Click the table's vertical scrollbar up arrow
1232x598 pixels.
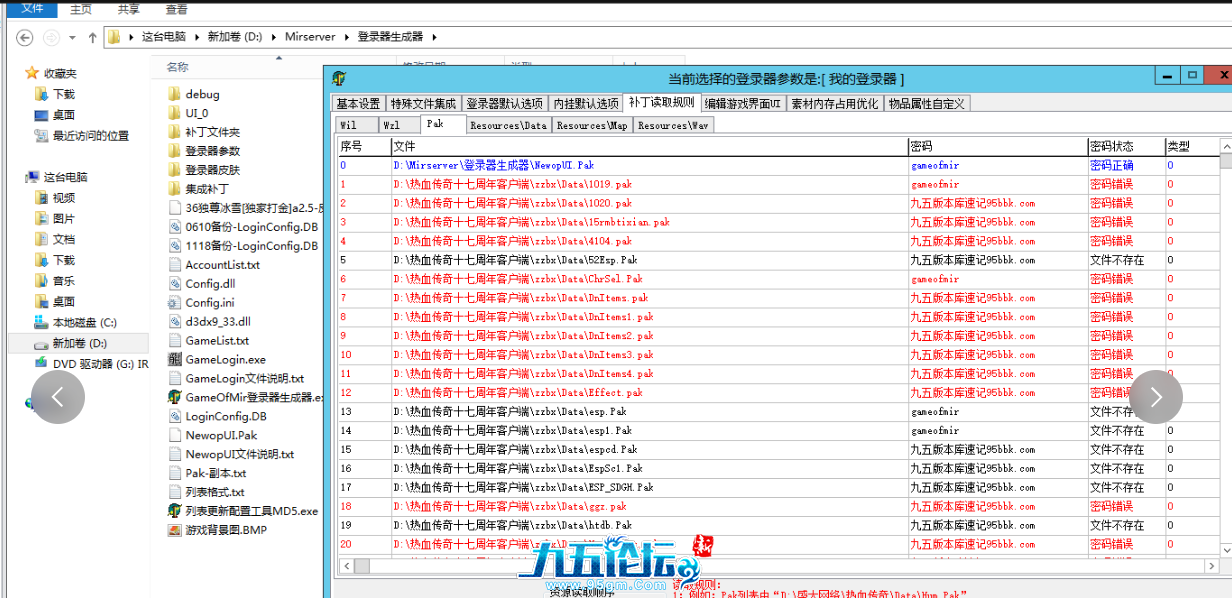click(x=1226, y=146)
